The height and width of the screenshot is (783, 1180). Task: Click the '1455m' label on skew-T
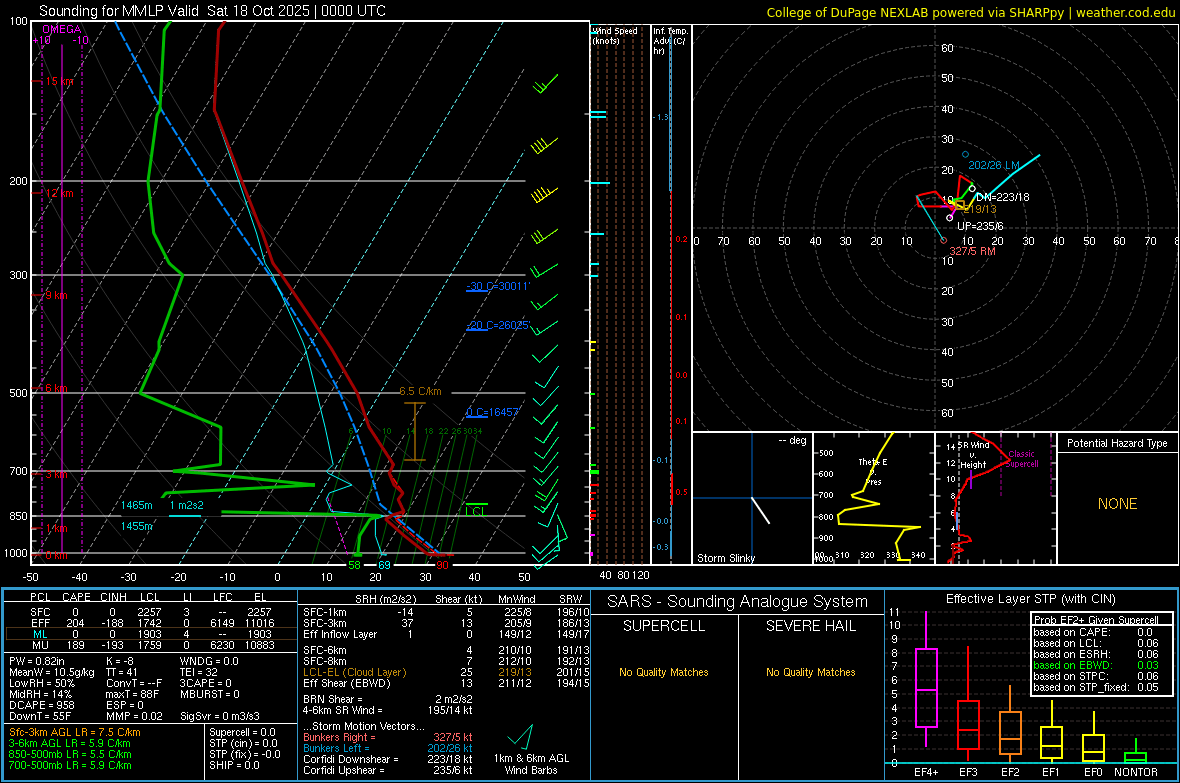point(136,526)
